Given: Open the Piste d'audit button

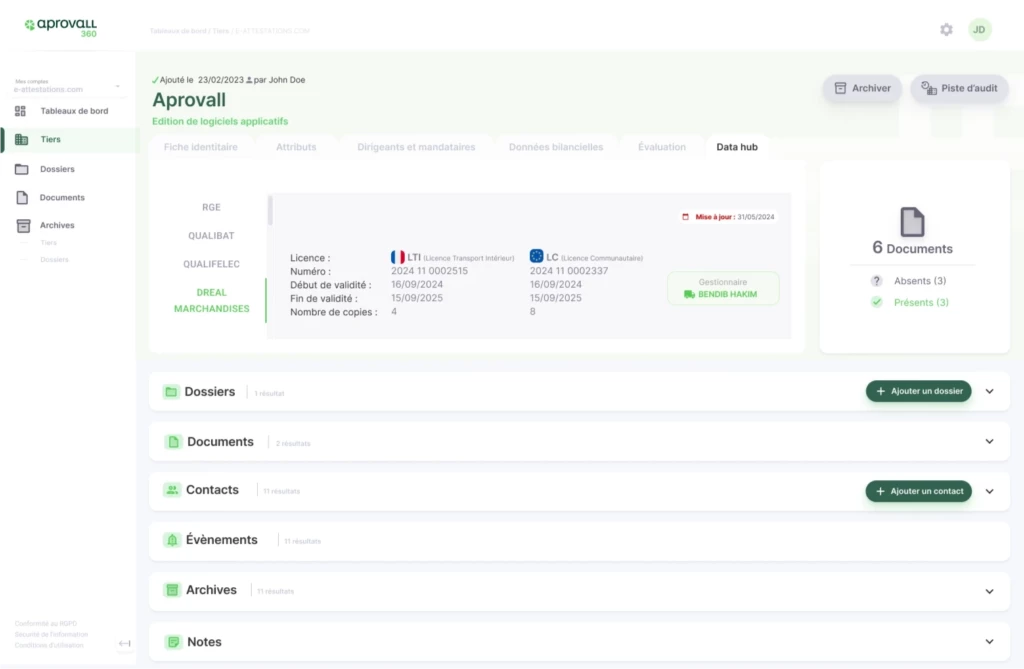Looking at the screenshot, I should (x=959, y=88).
